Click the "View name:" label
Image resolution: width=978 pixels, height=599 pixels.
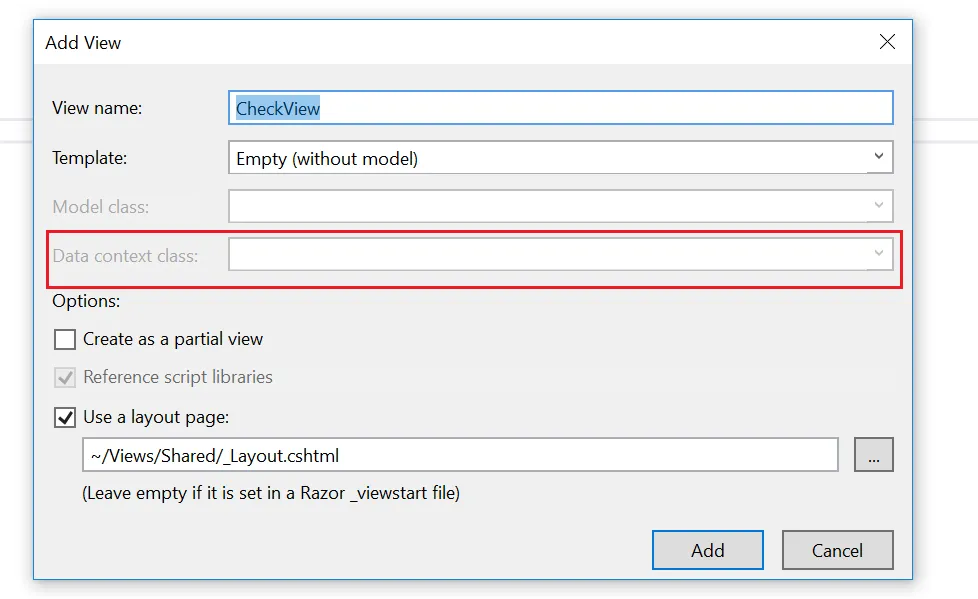point(97,108)
